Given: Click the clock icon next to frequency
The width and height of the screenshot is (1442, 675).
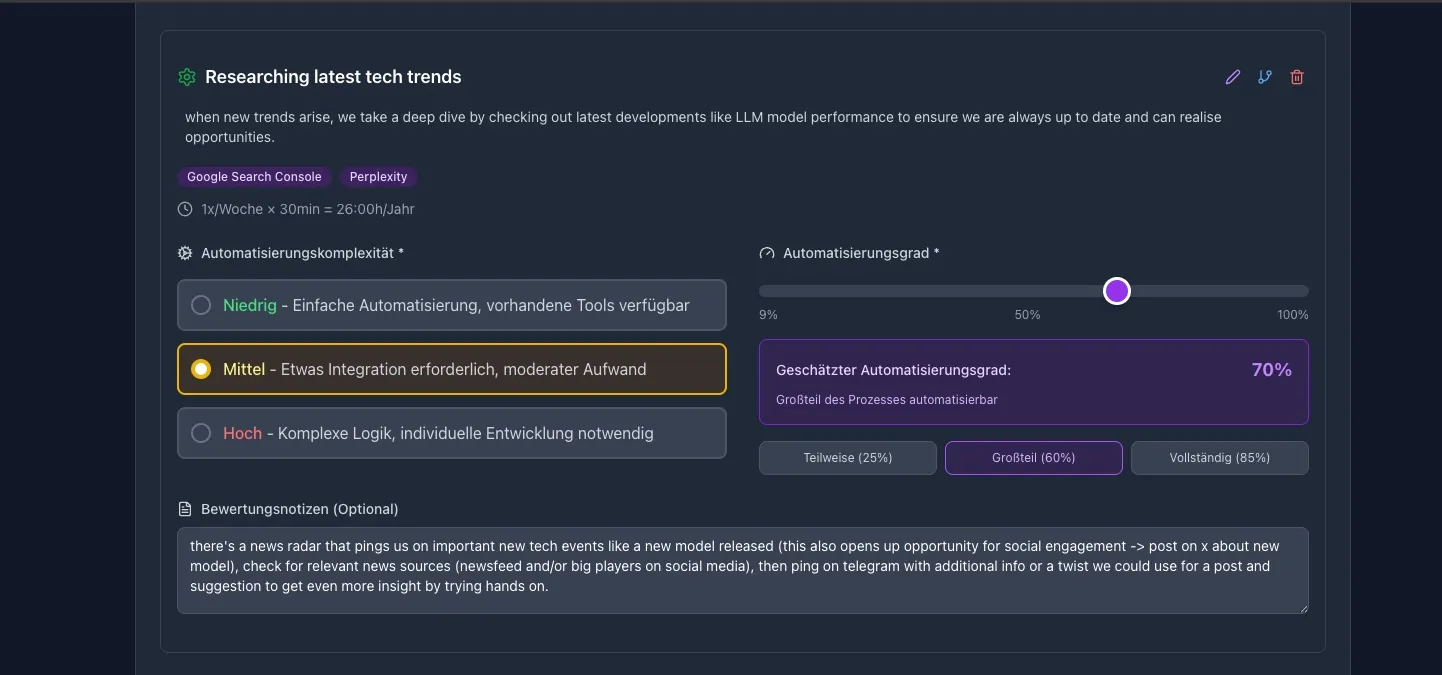Looking at the screenshot, I should [x=185, y=209].
